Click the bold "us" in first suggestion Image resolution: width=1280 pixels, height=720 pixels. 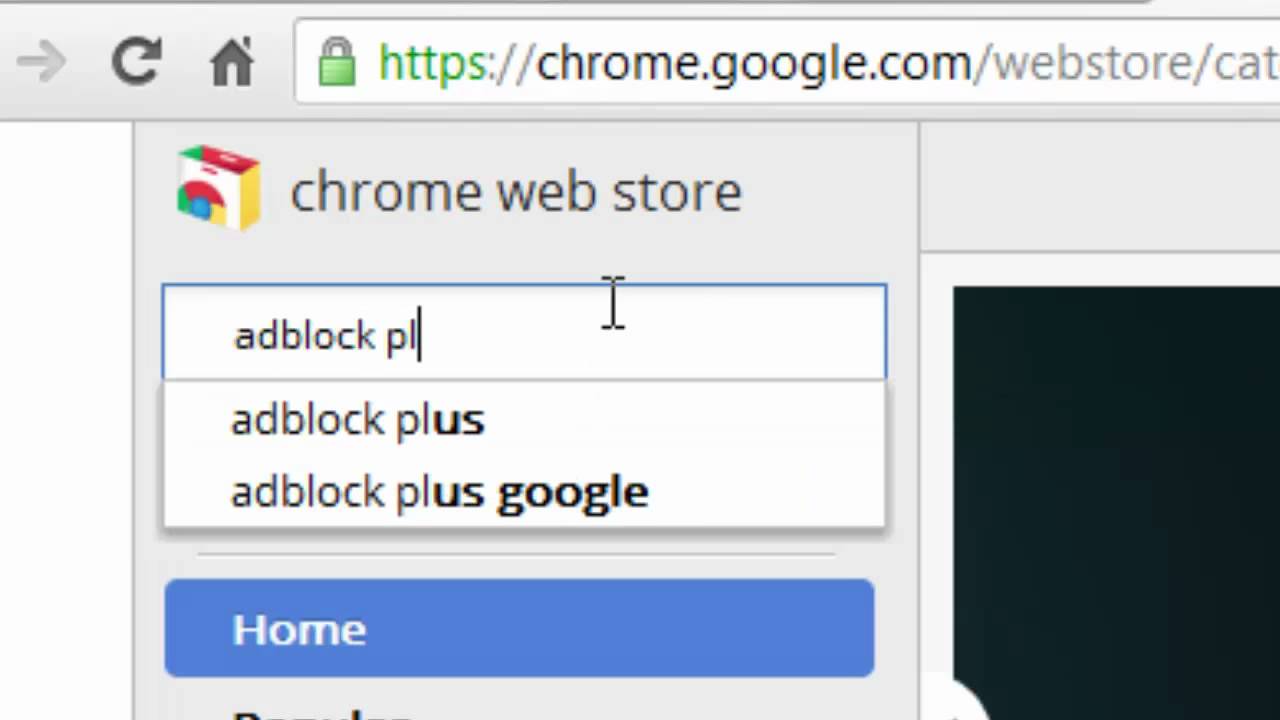coord(459,420)
